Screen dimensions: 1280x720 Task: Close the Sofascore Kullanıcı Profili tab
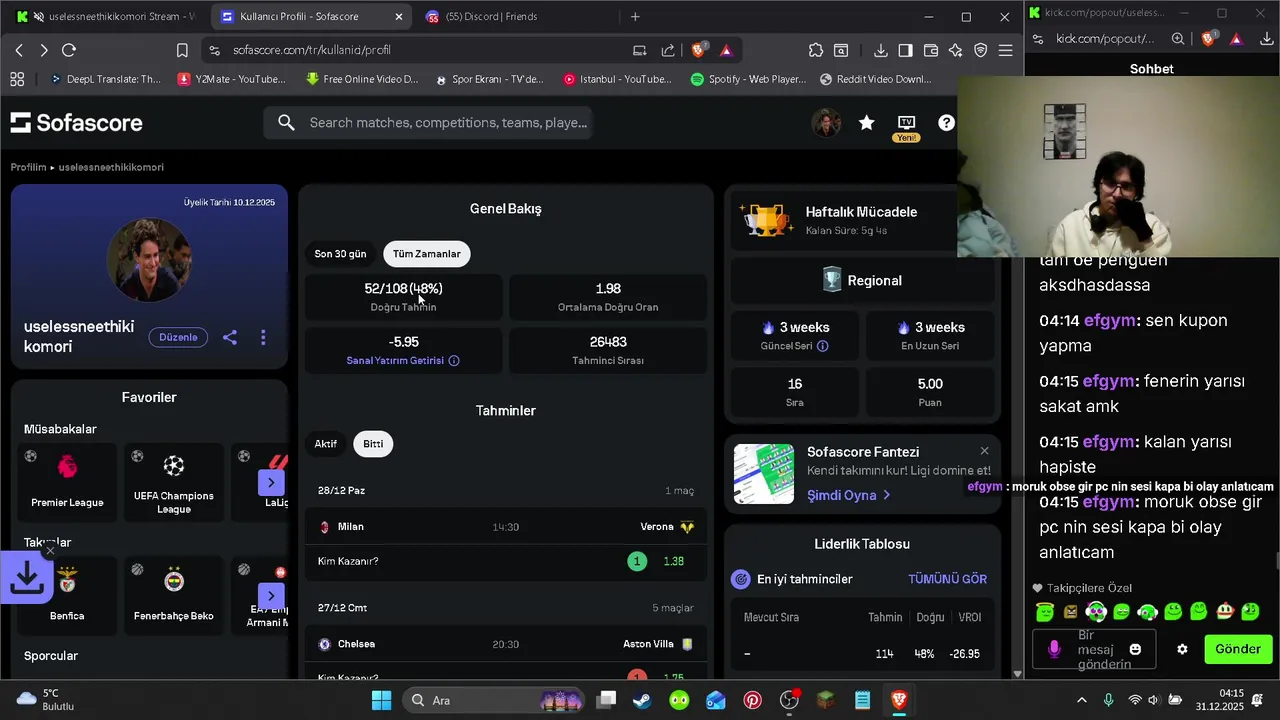pos(399,17)
